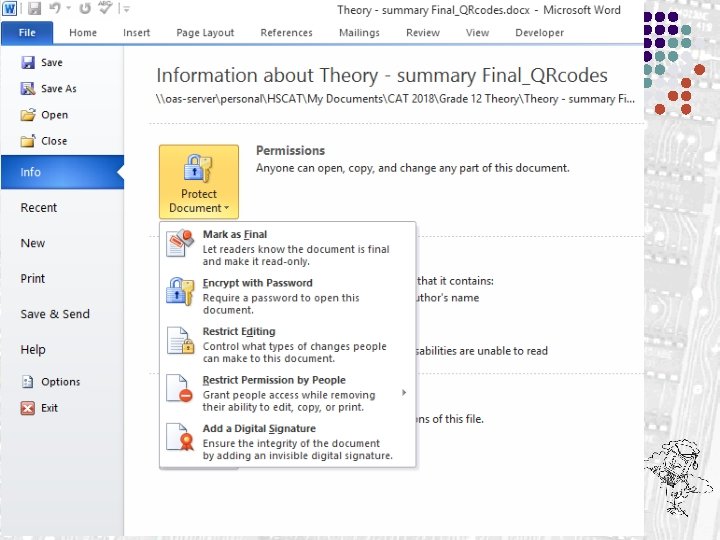Go to the References tab

tap(287, 33)
